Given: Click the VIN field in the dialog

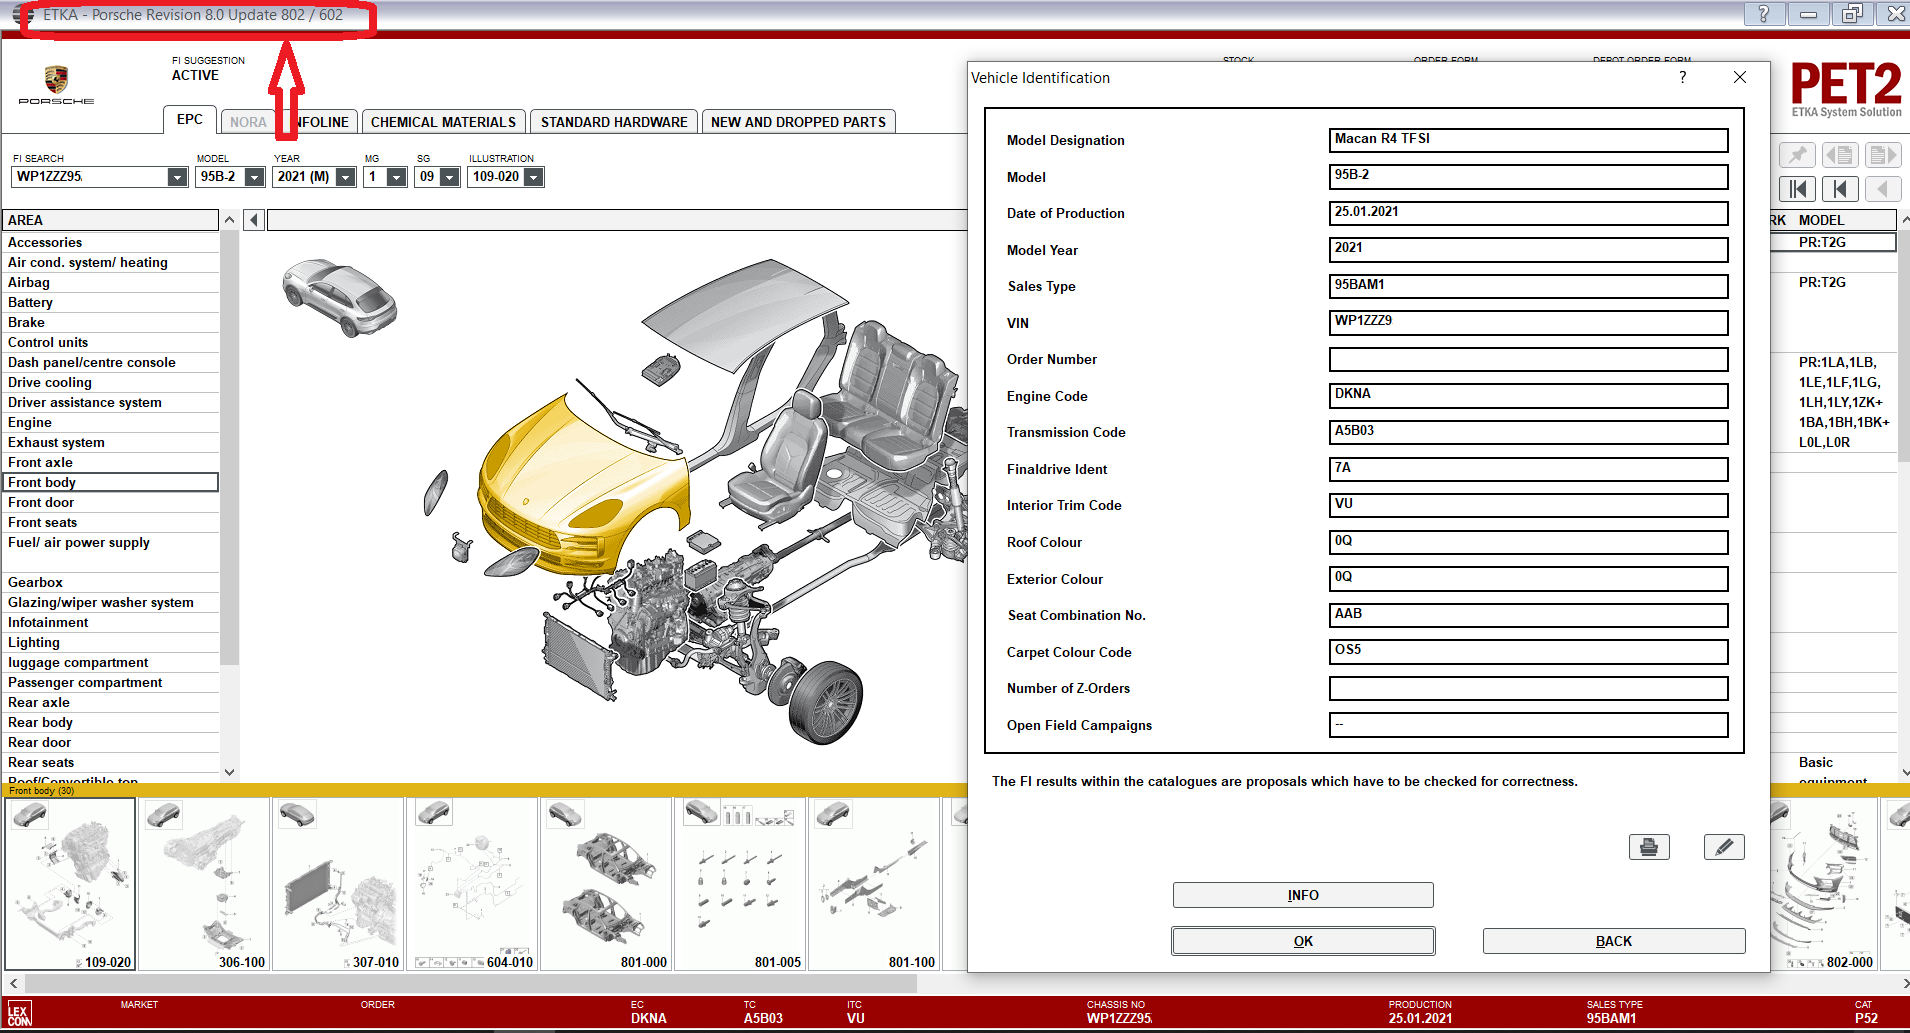Looking at the screenshot, I should (x=1528, y=322).
